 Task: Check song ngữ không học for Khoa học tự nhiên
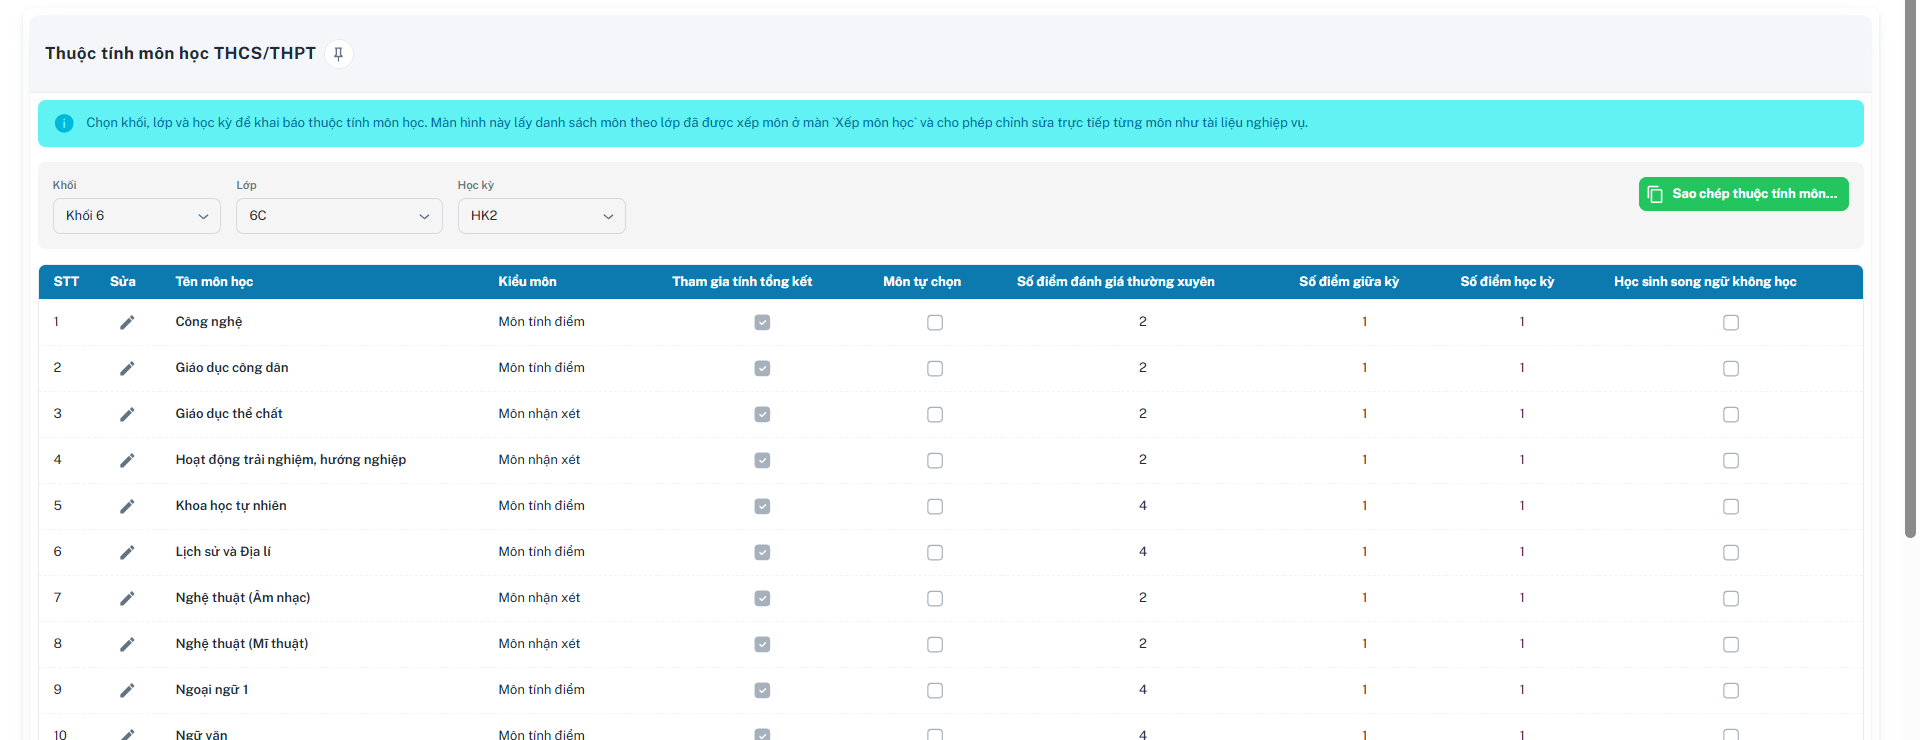pyautogui.click(x=1731, y=506)
